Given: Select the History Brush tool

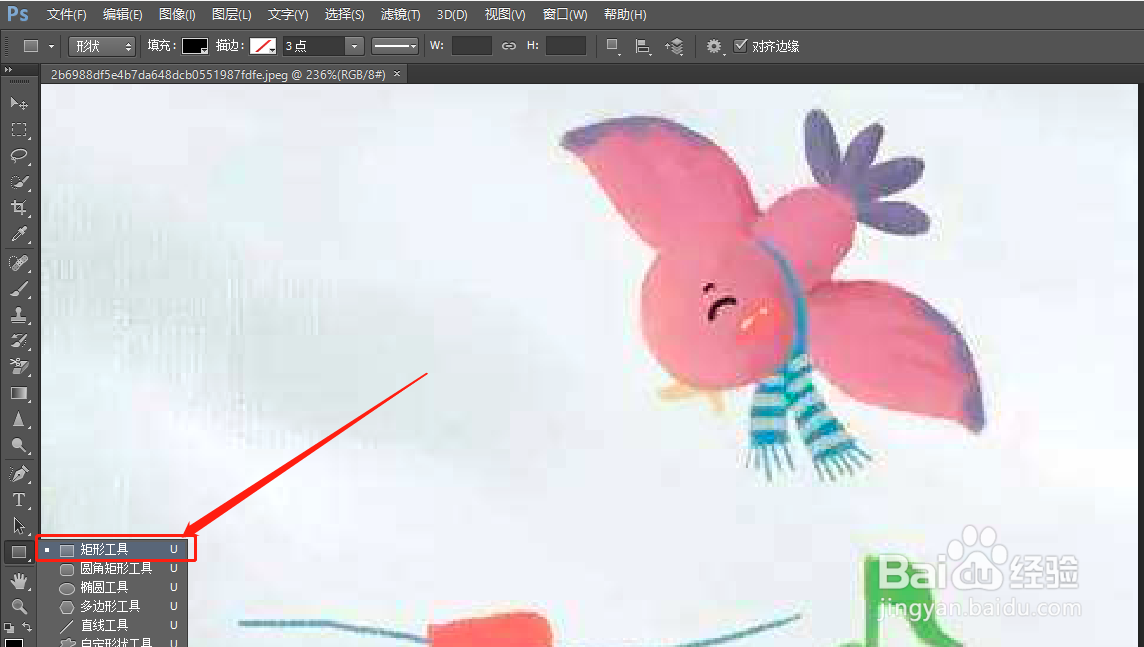Looking at the screenshot, I should [x=19, y=341].
